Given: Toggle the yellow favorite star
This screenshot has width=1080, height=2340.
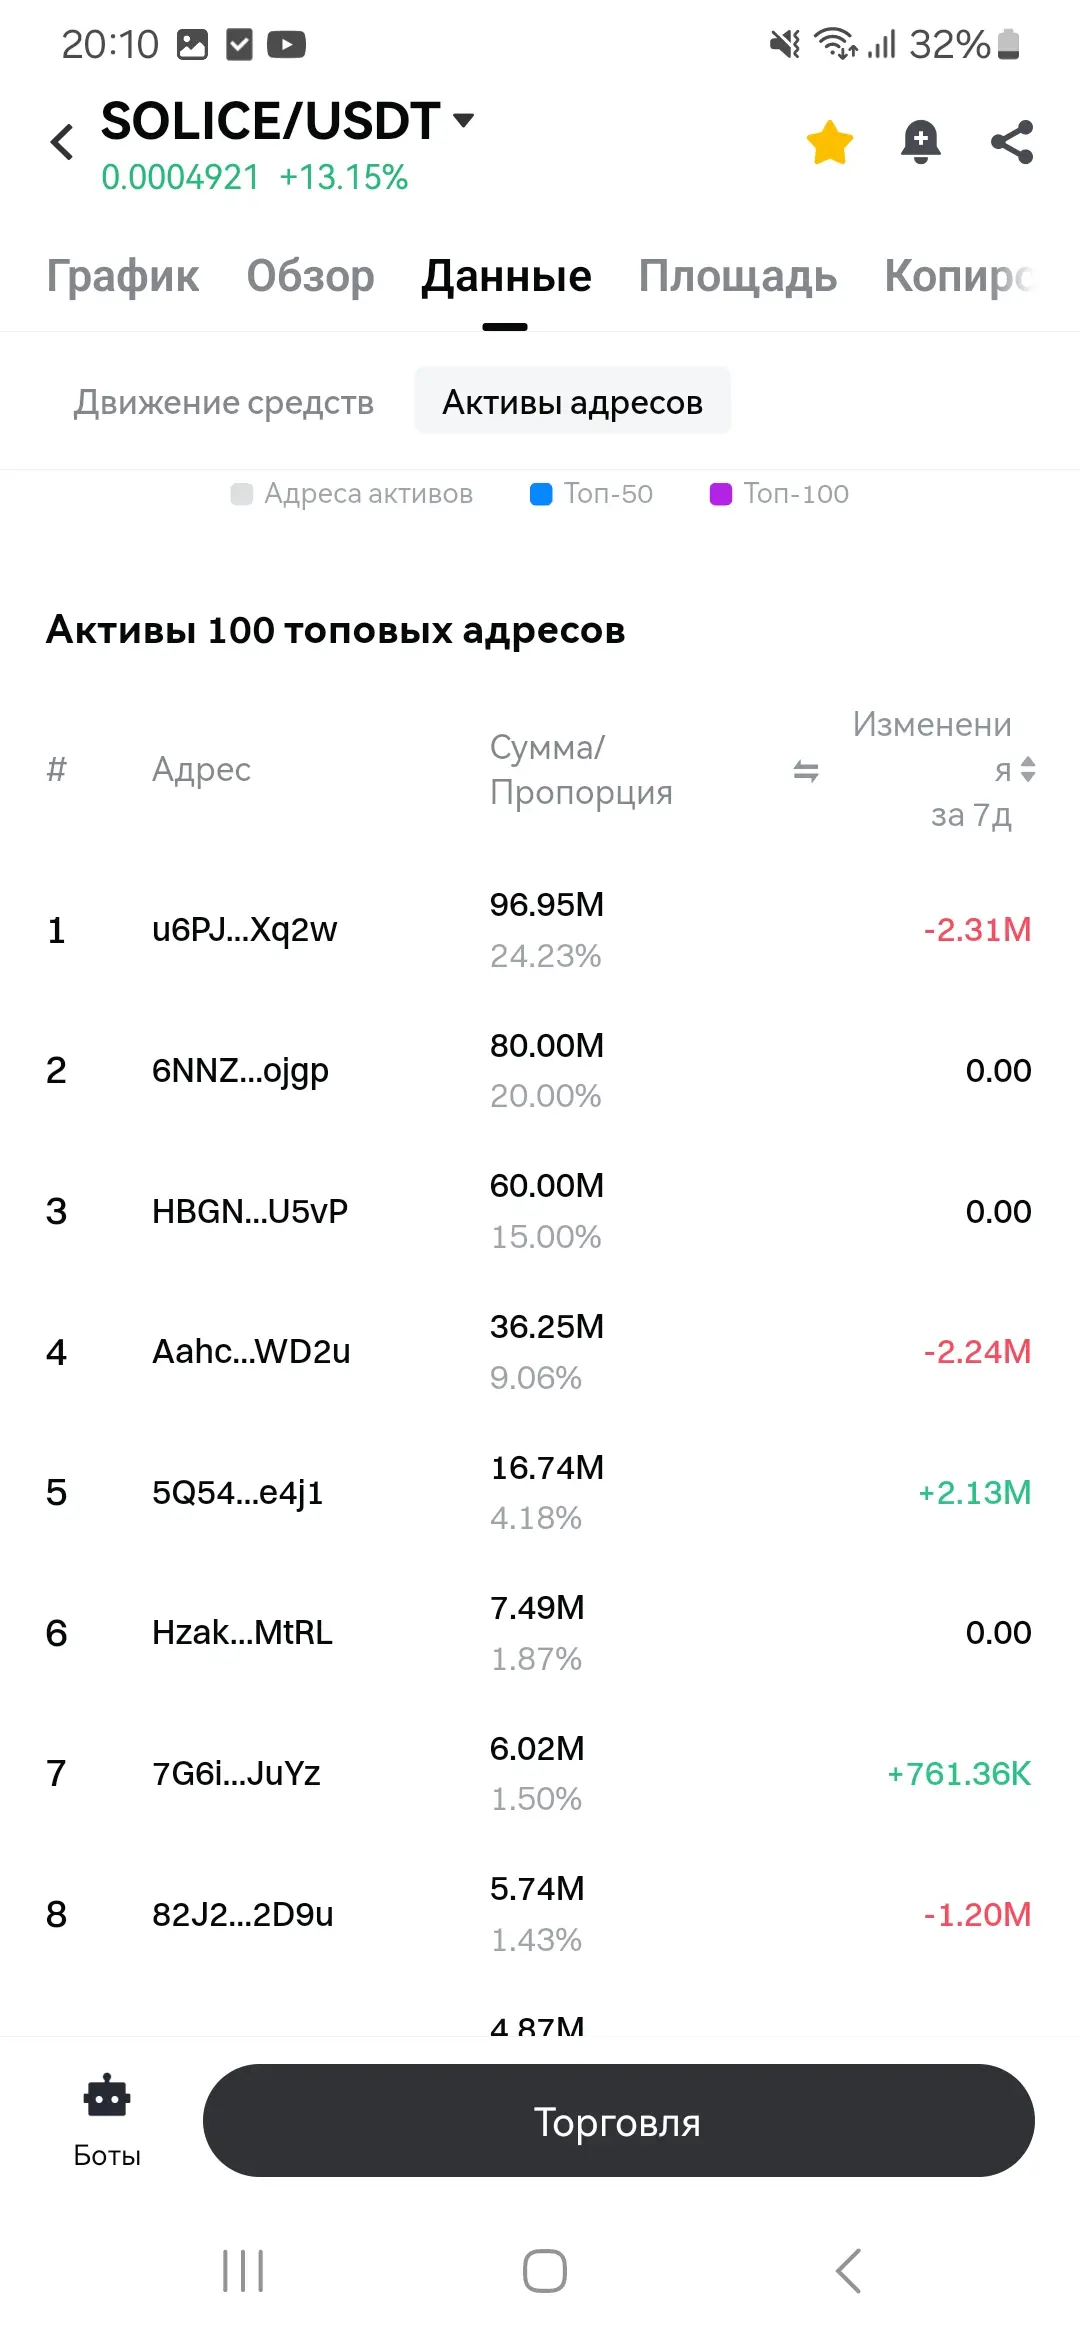Looking at the screenshot, I should tap(830, 142).
